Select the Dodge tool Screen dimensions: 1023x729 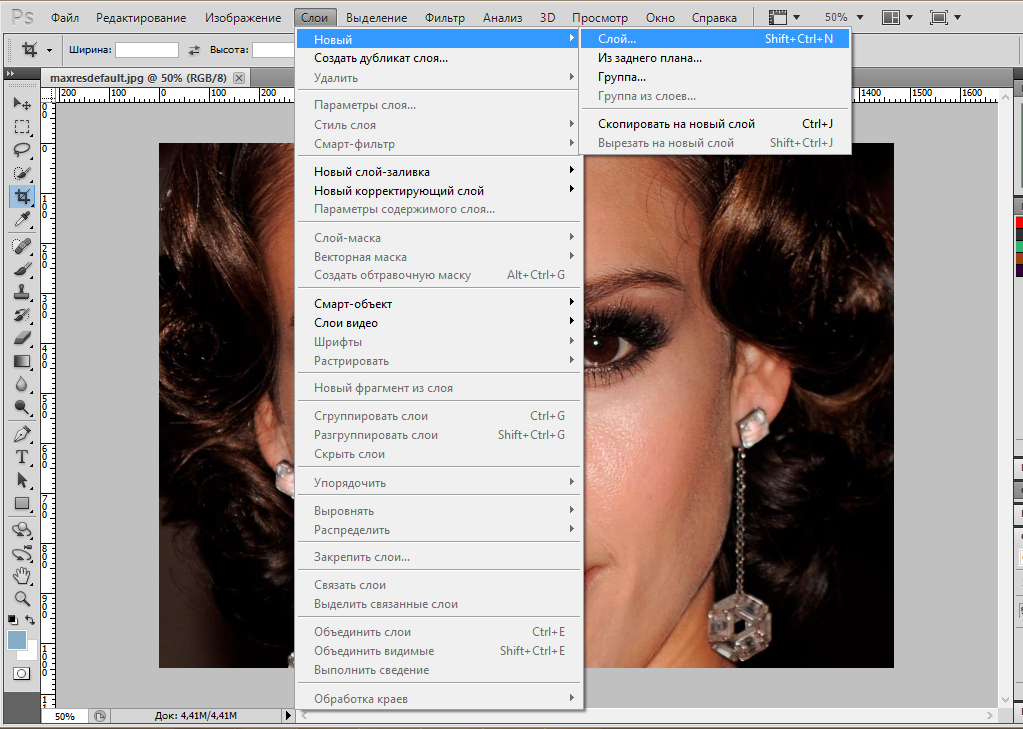tap(22, 407)
